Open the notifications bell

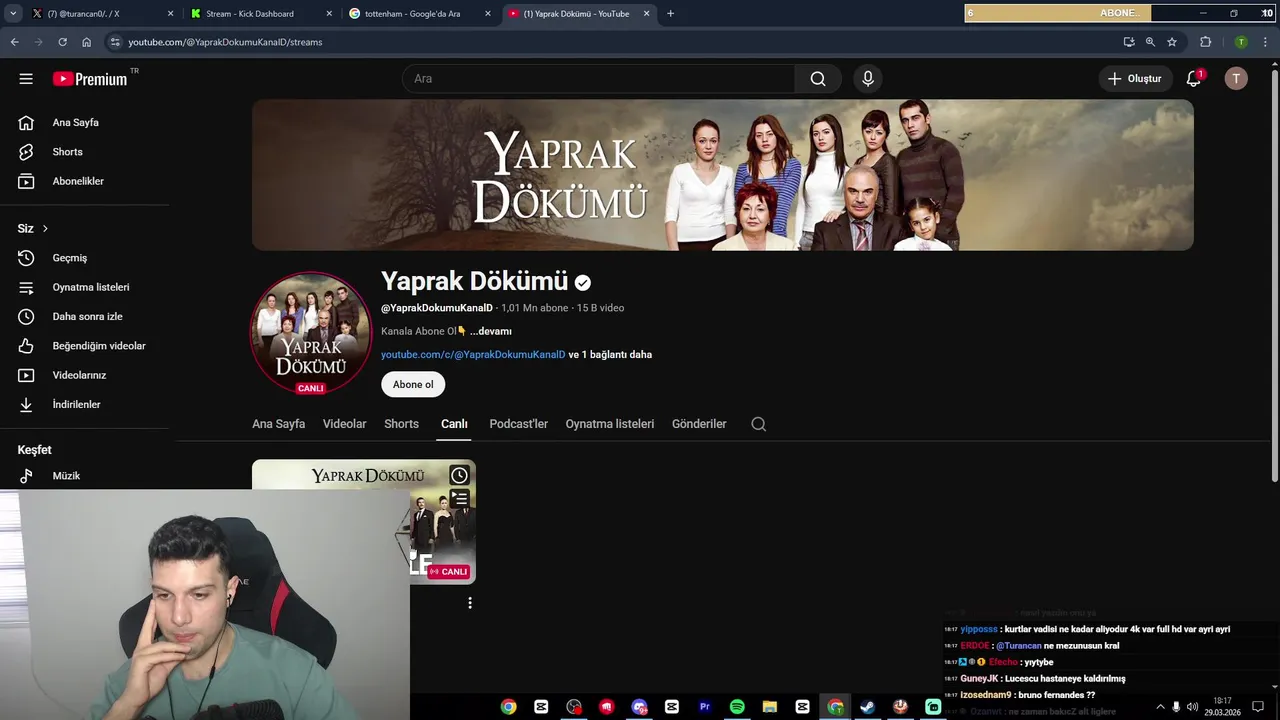(1193, 79)
